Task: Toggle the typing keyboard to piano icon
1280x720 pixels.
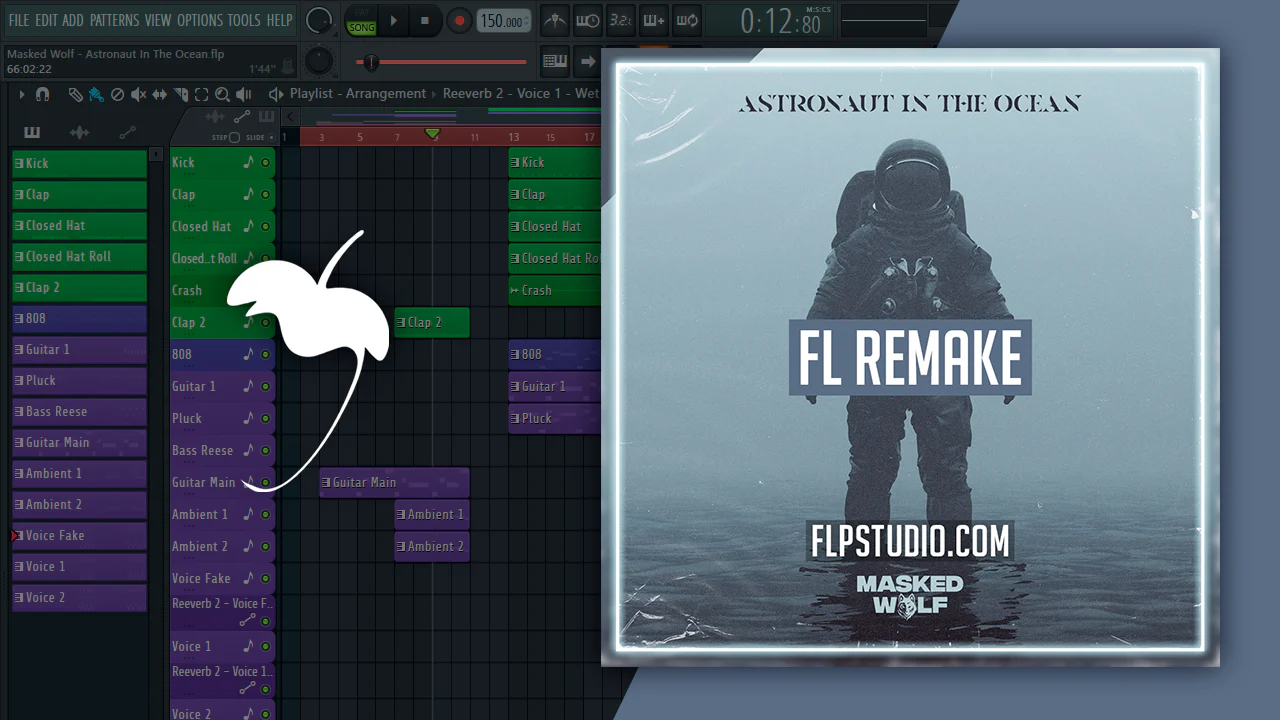Action: coord(555,61)
